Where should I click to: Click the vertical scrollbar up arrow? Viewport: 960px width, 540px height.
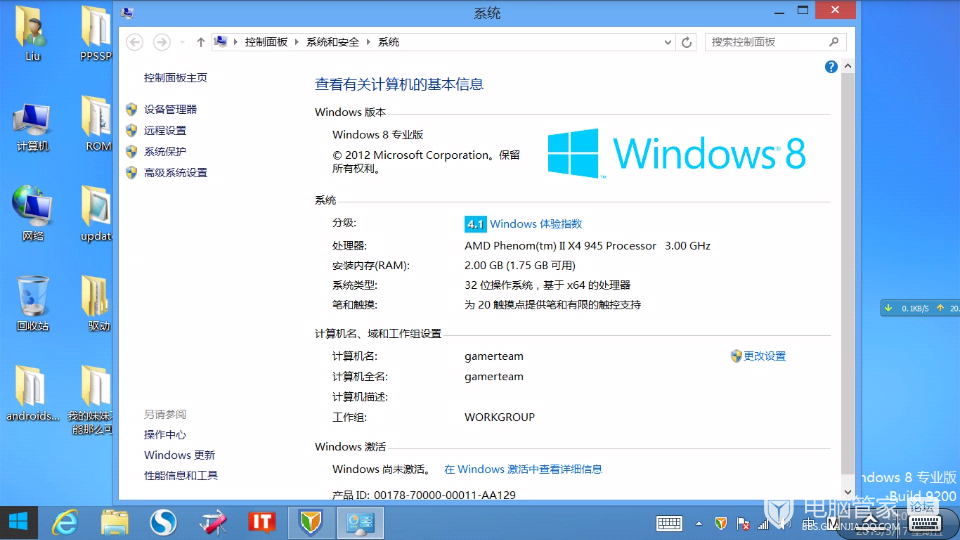847,66
